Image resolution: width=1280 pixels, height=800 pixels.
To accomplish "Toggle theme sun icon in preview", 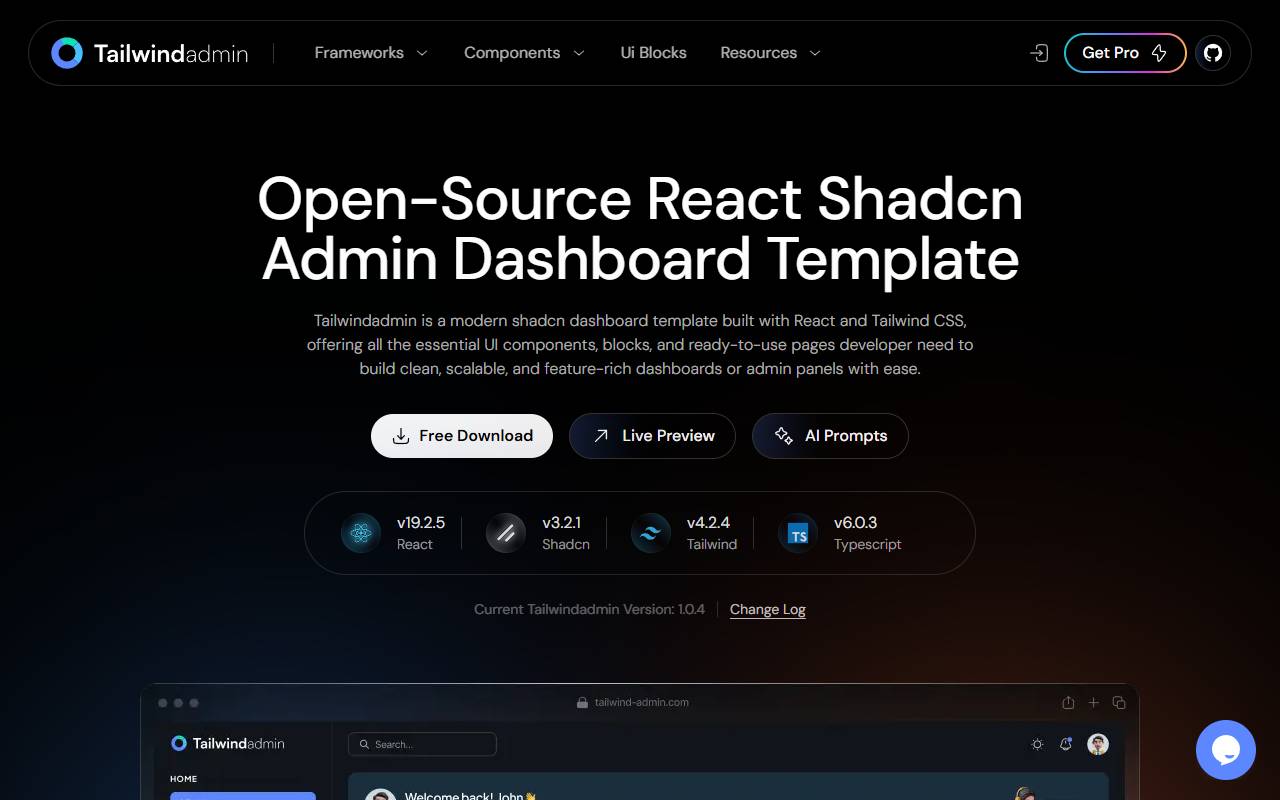I will pos(1037,744).
